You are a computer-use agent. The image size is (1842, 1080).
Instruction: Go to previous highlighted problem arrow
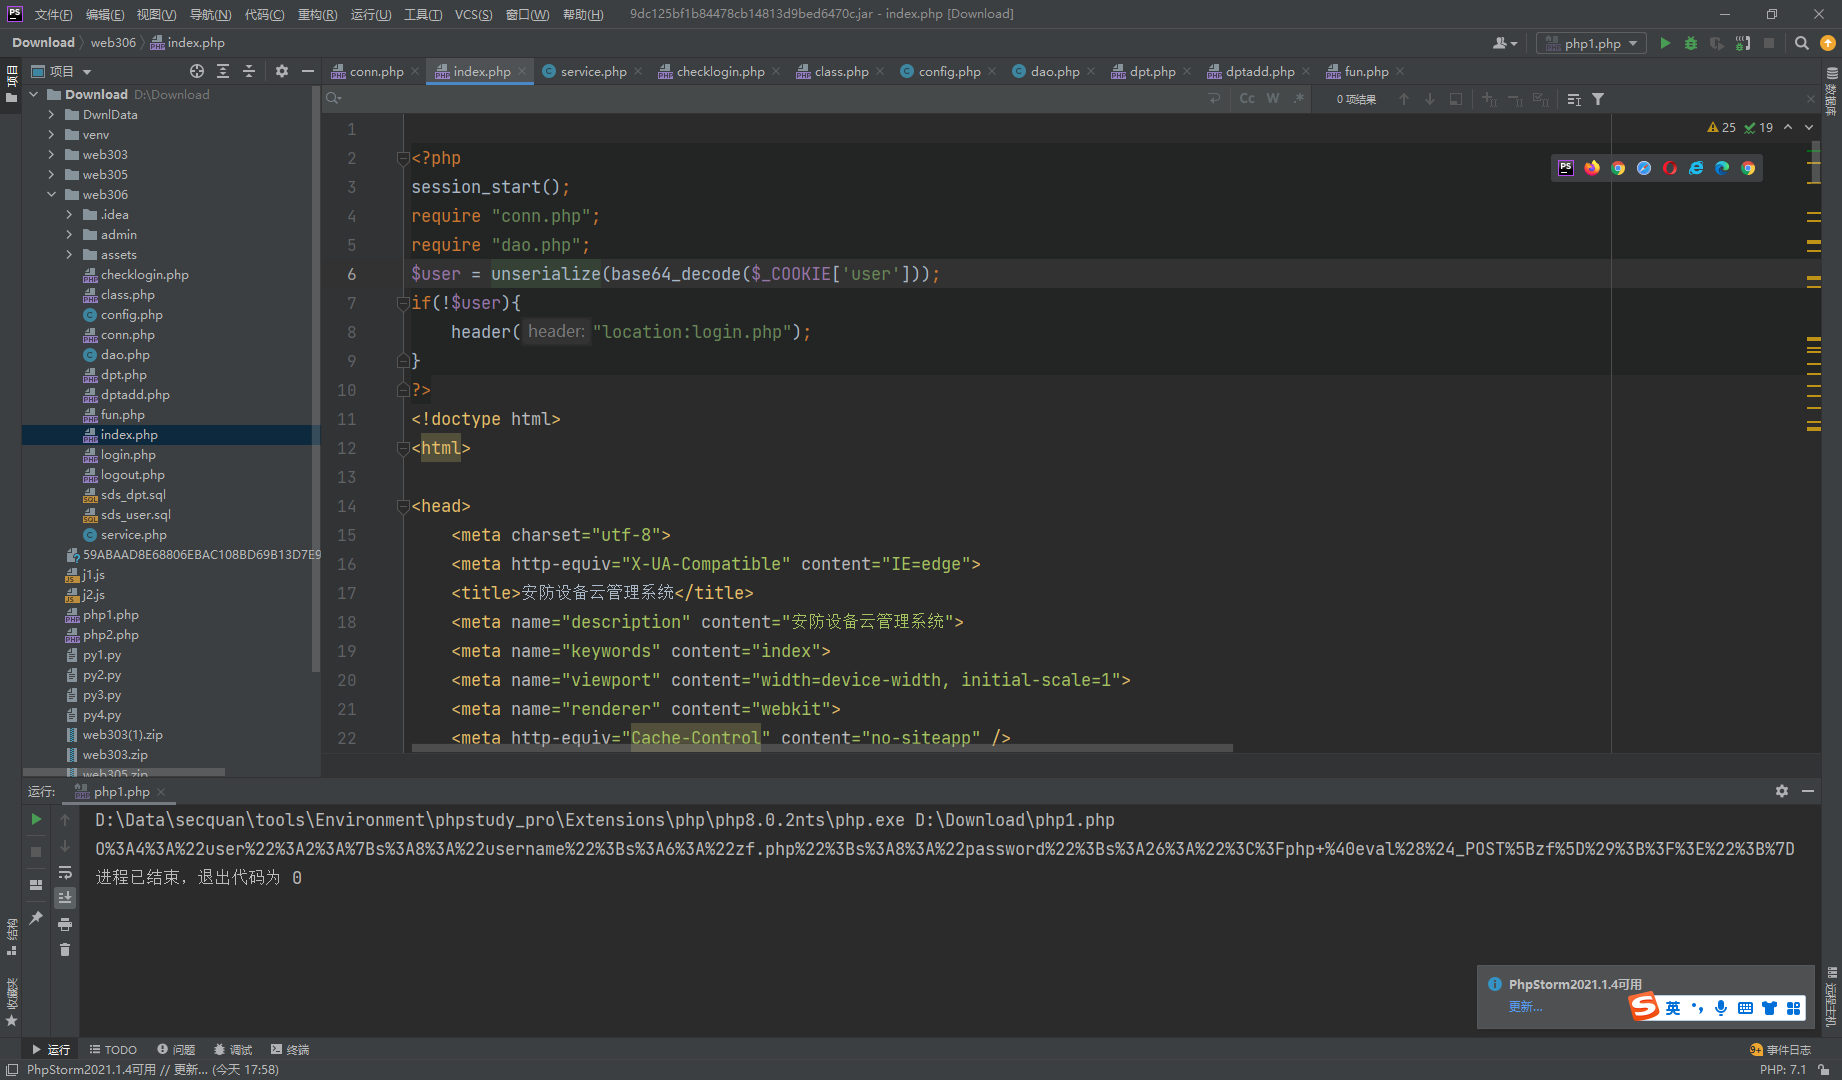(1788, 127)
